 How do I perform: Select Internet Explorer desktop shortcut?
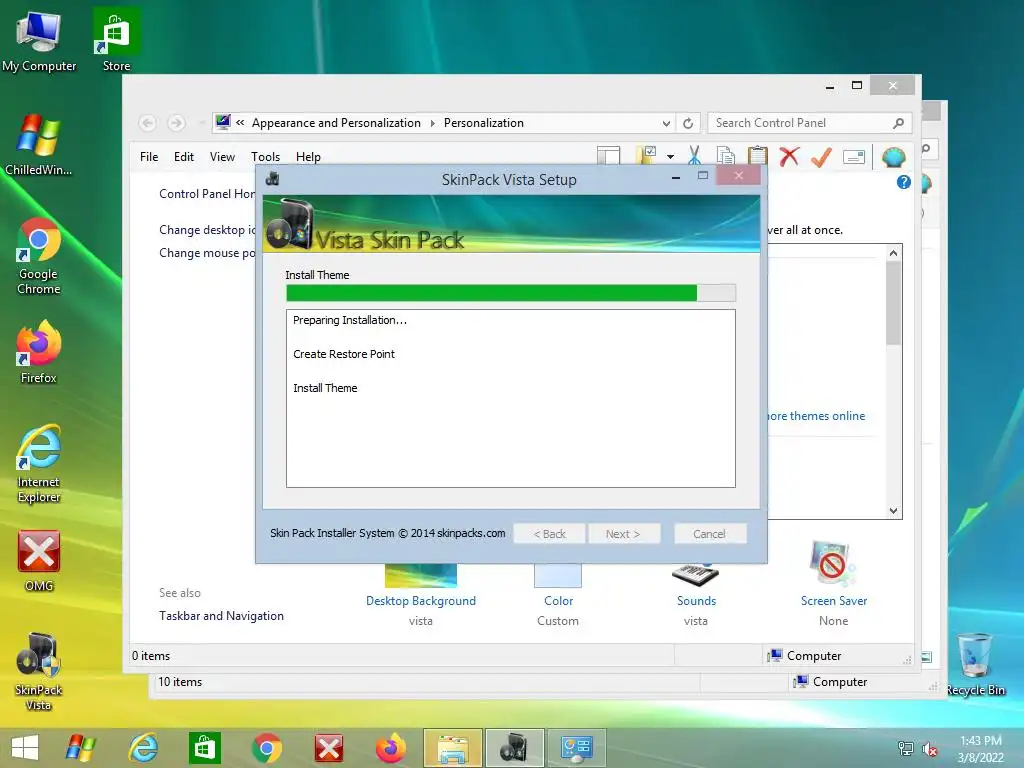tap(39, 464)
